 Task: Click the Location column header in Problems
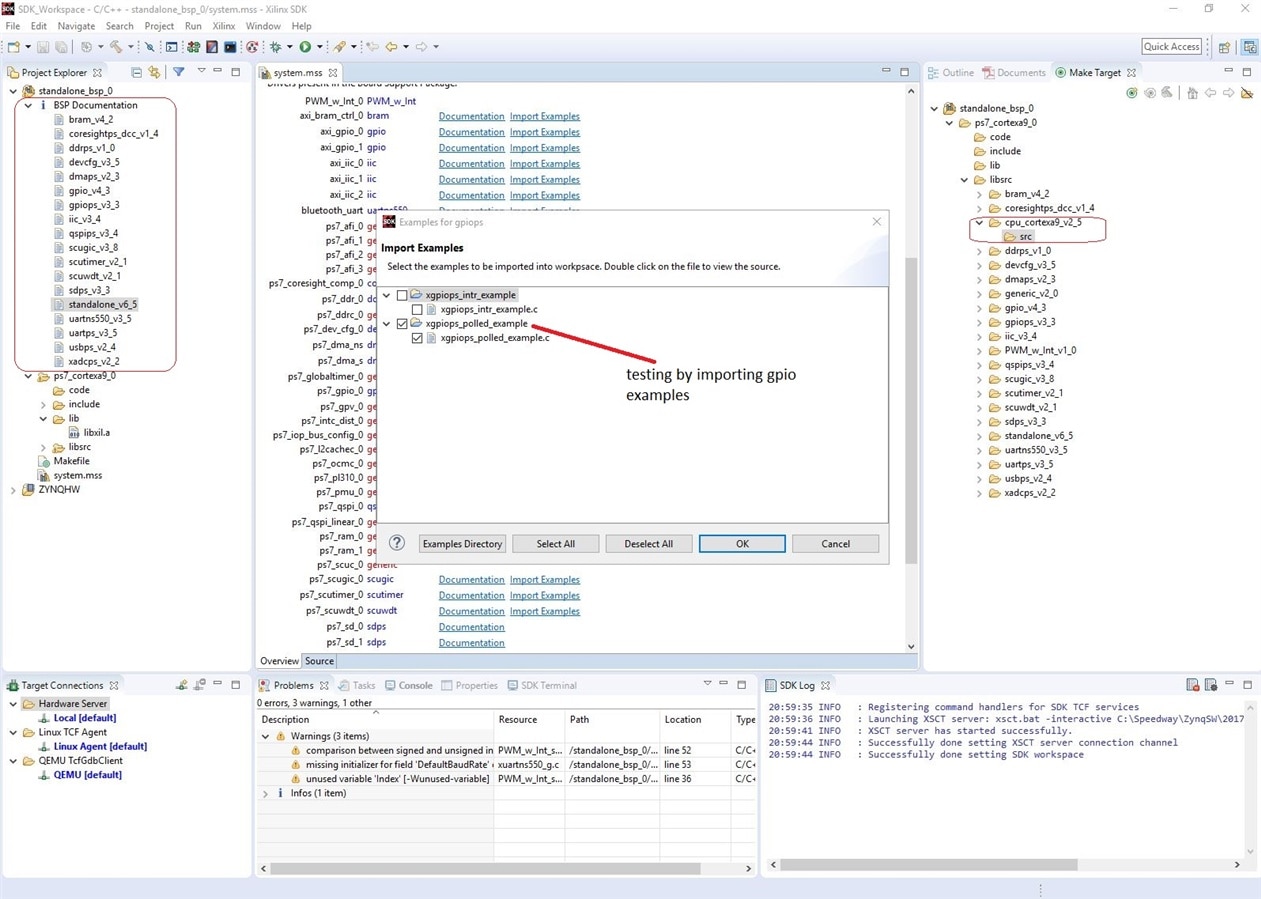point(696,719)
